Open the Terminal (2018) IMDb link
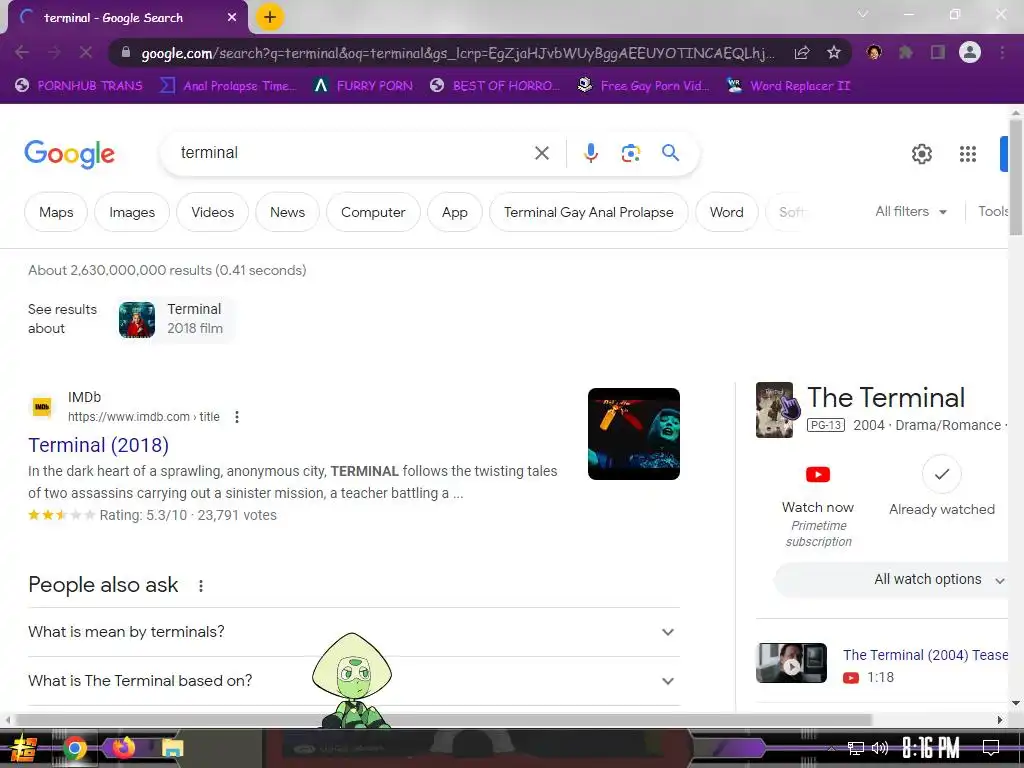1024x768 pixels. [x=99, y=445]
